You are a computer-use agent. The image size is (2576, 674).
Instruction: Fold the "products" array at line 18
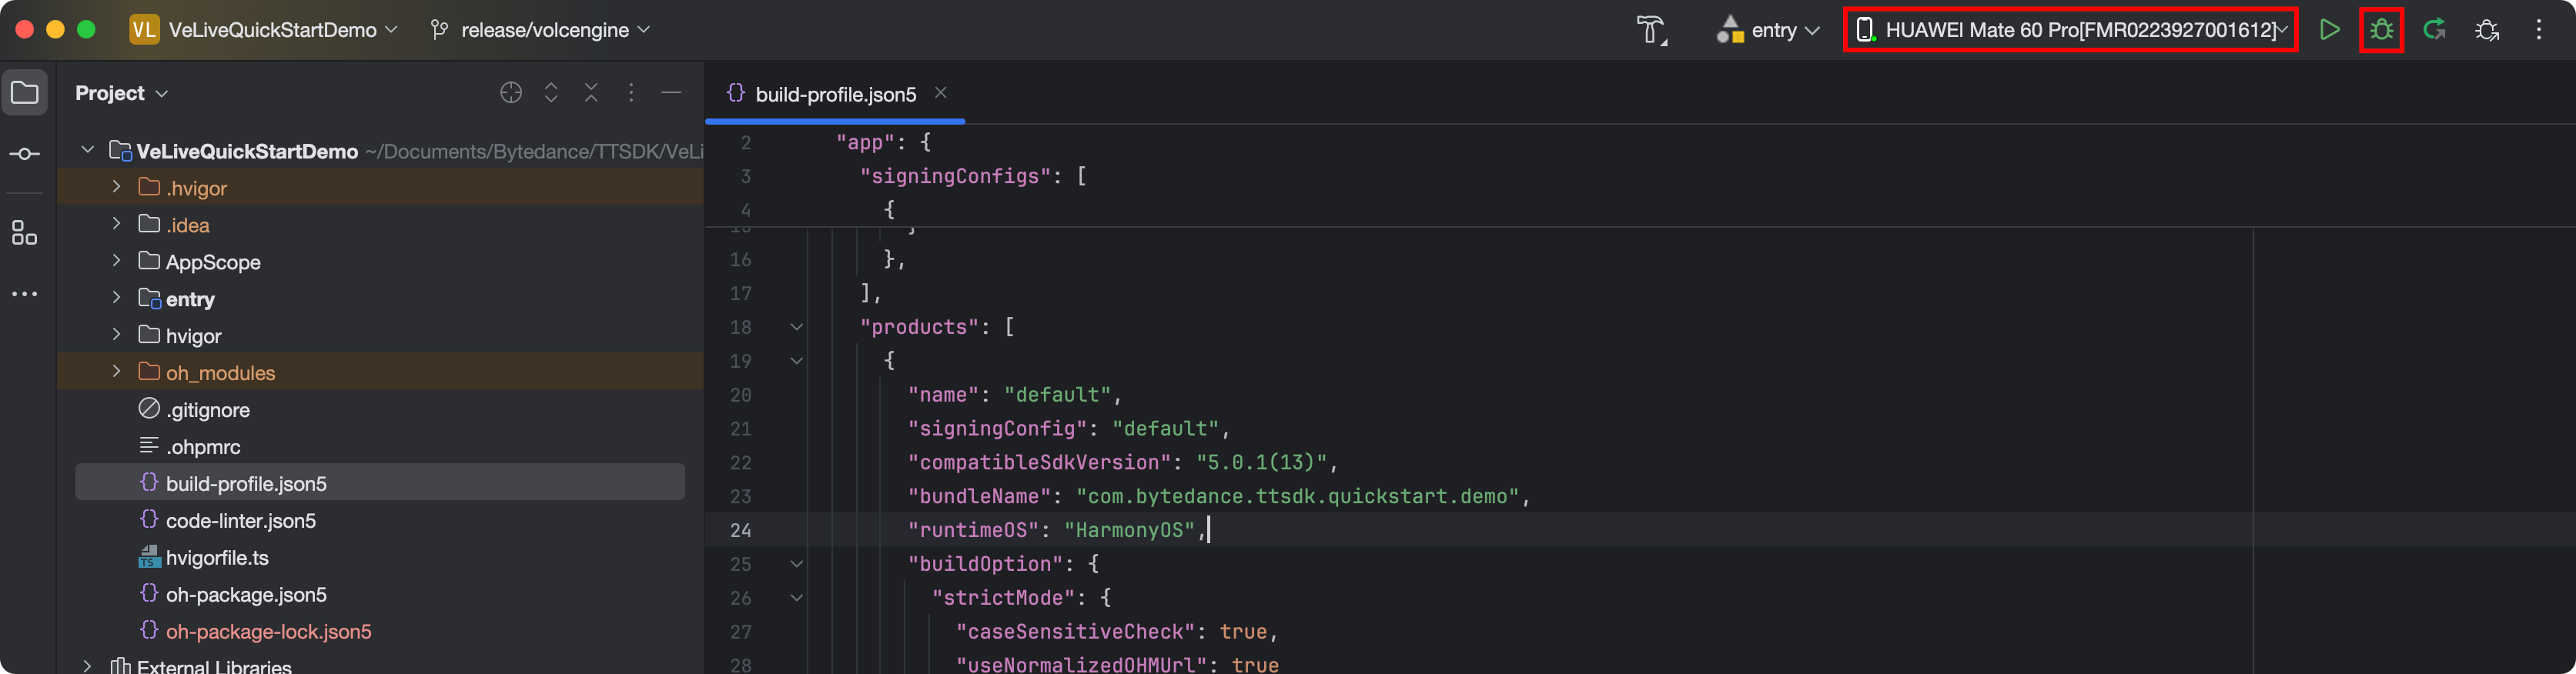pyautogui.click(x=796, y=327)
